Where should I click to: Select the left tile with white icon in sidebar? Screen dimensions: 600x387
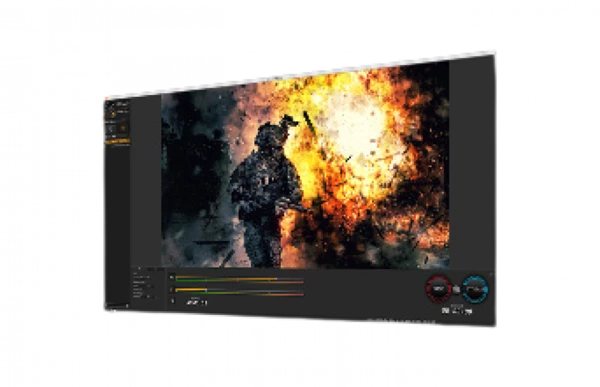(111, 129)
